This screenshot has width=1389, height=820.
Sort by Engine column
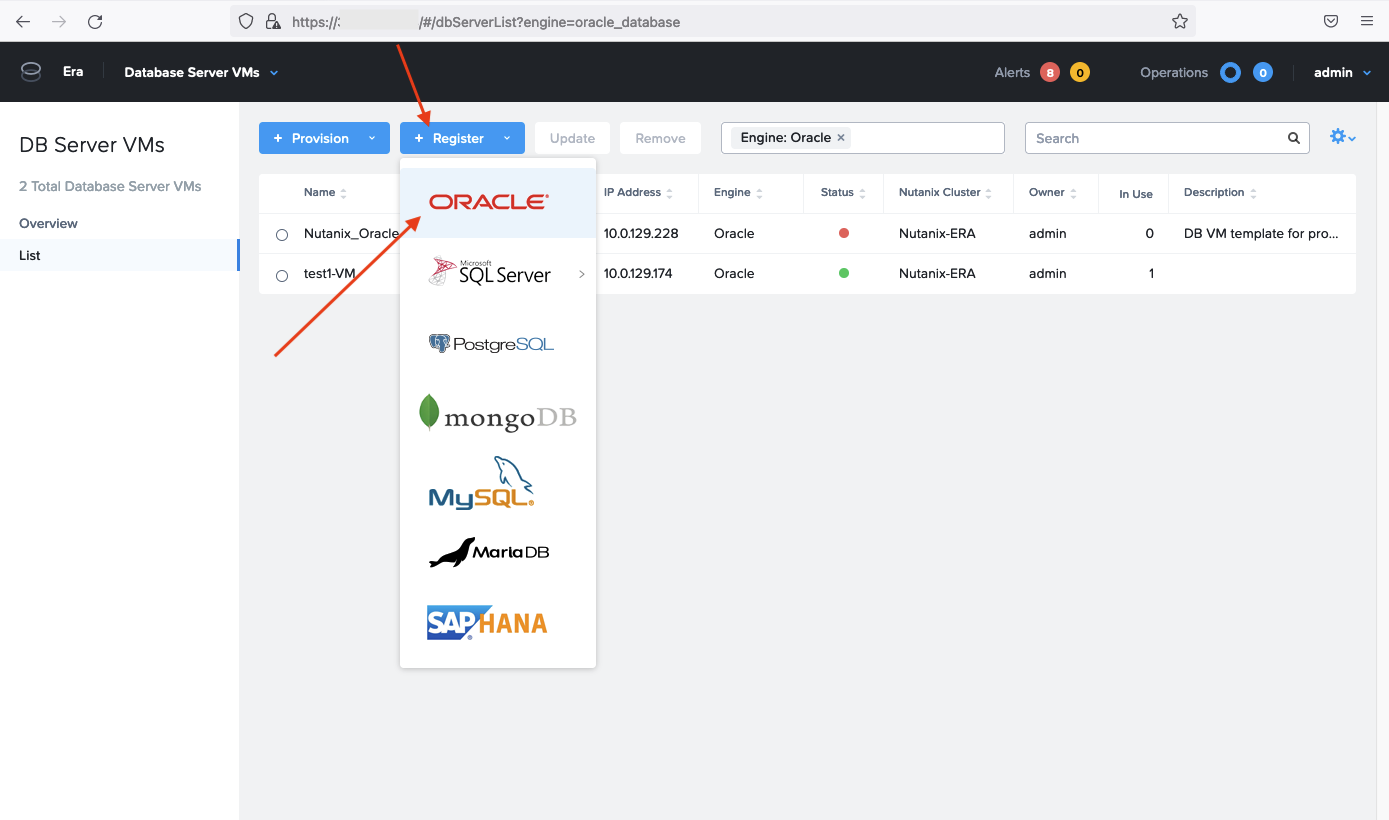click(x=739, y=193)
